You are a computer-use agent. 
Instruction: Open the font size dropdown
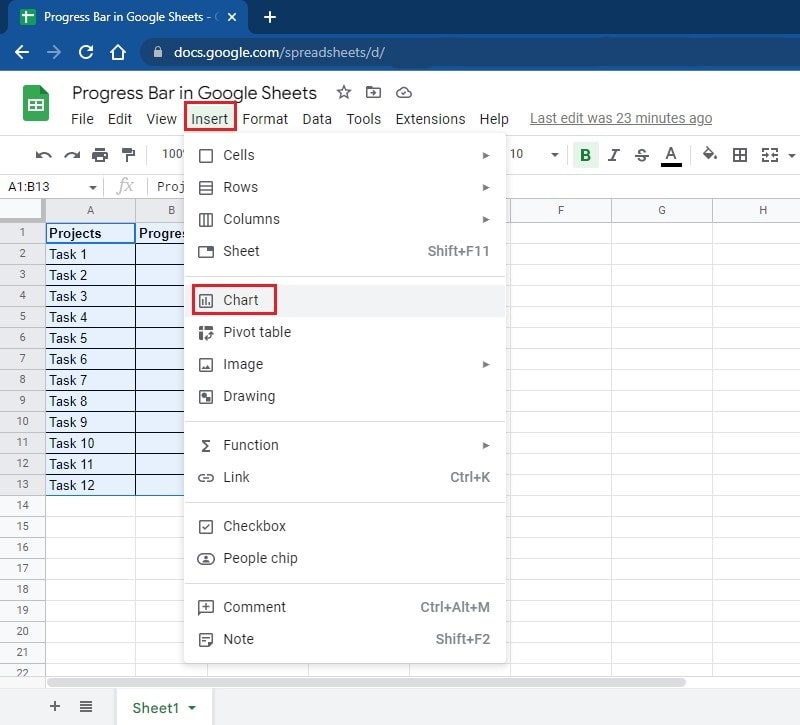pos(530,155)
